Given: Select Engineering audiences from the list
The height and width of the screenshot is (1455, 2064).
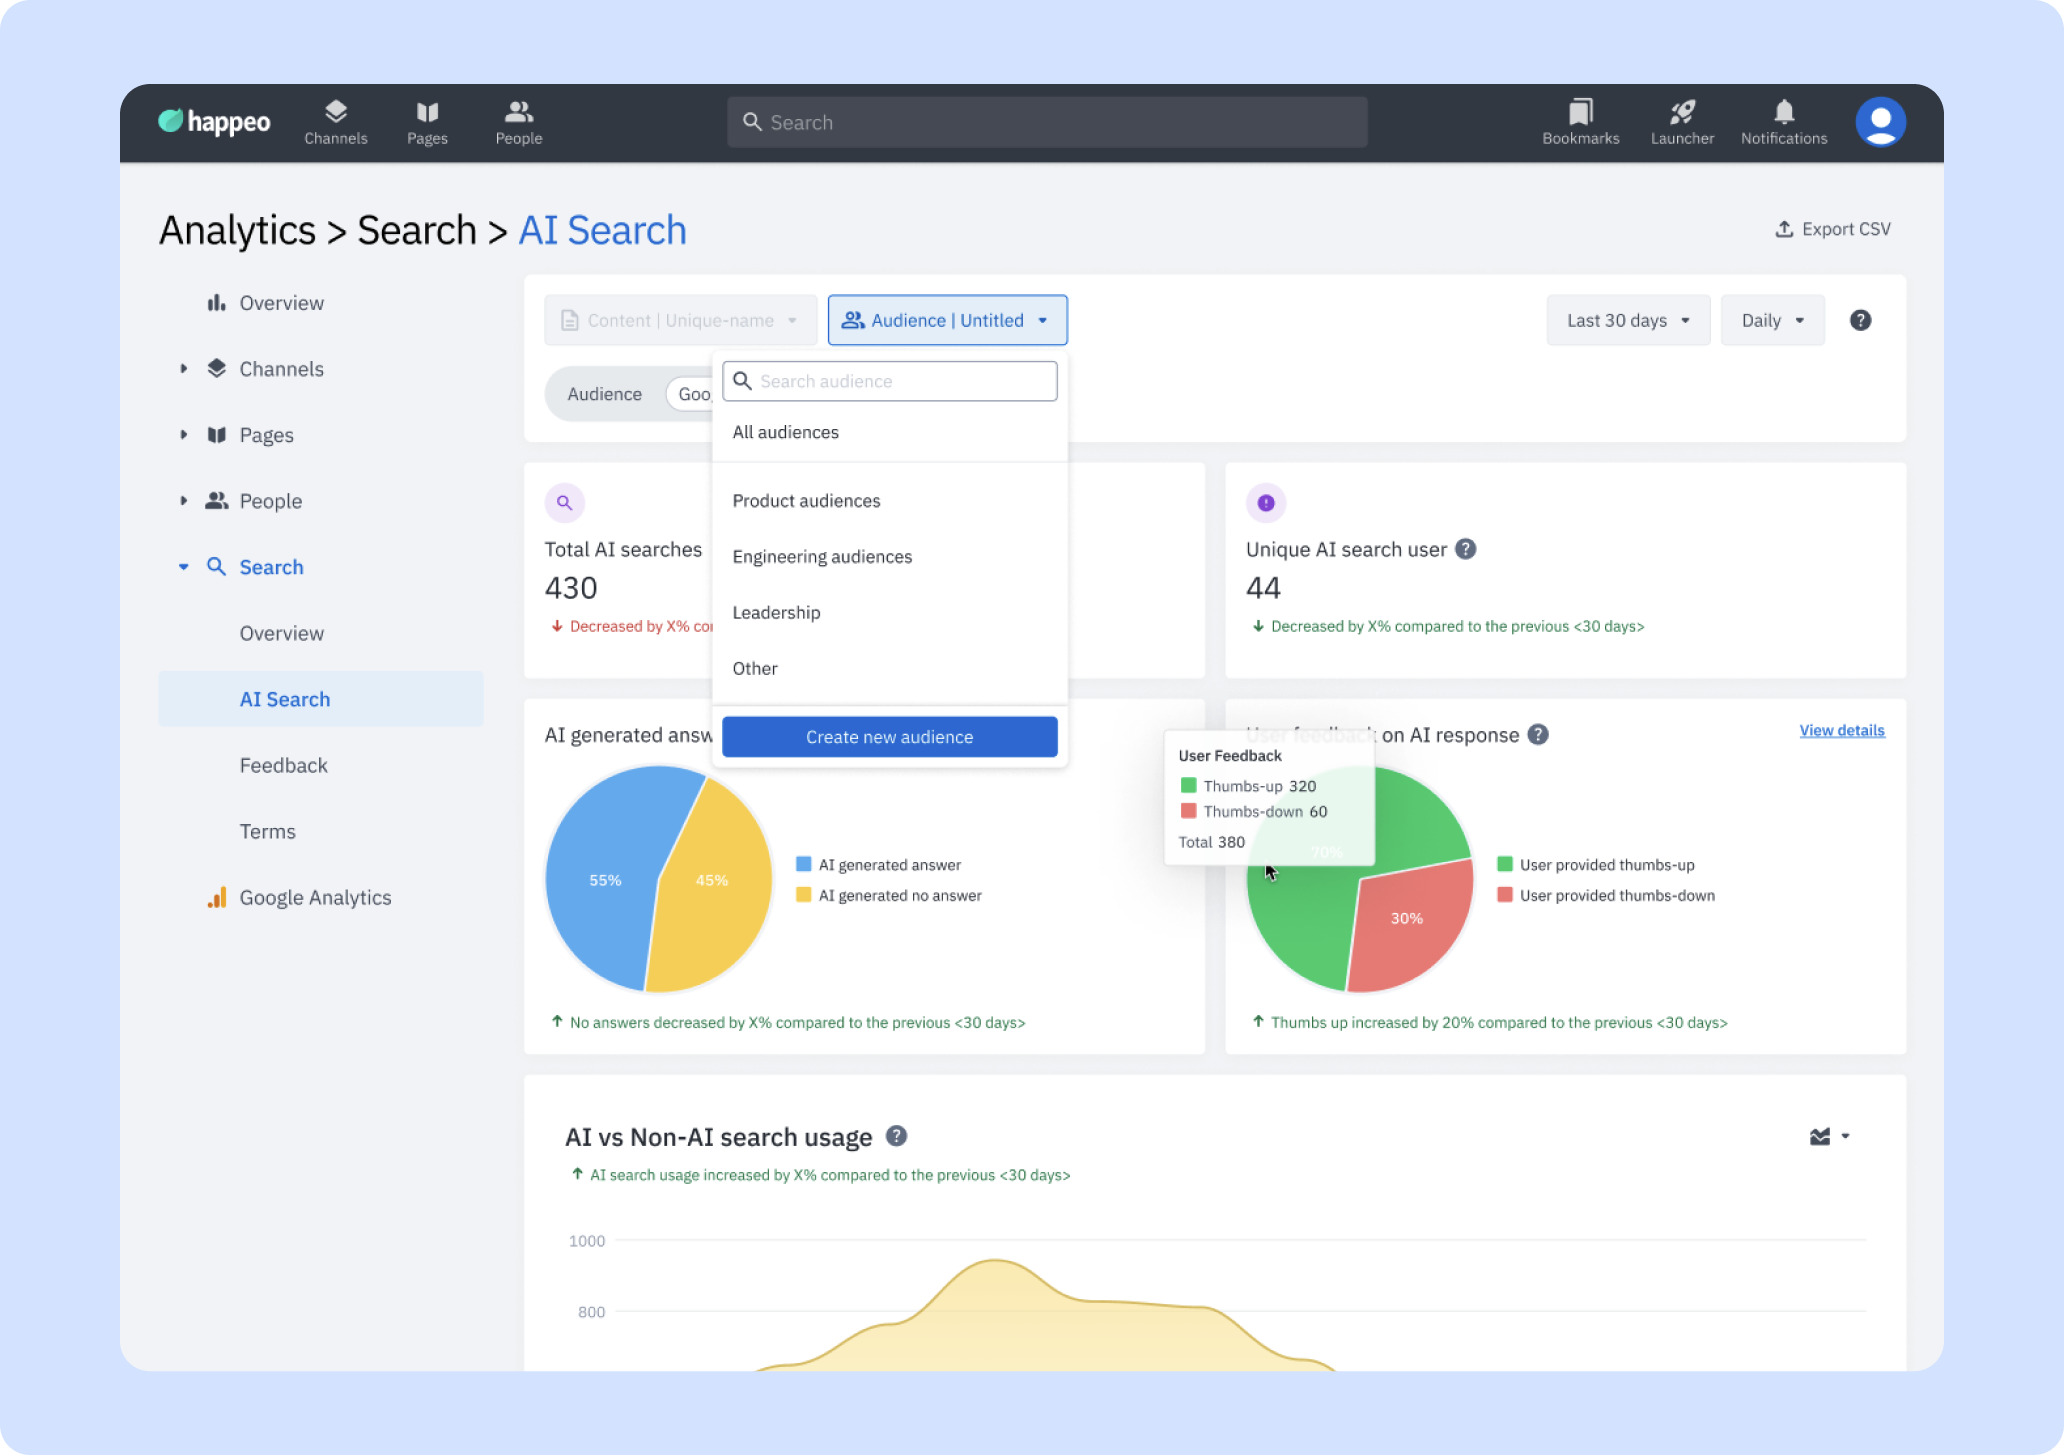Looking at the screenshot, I should (x=822, y=556).
